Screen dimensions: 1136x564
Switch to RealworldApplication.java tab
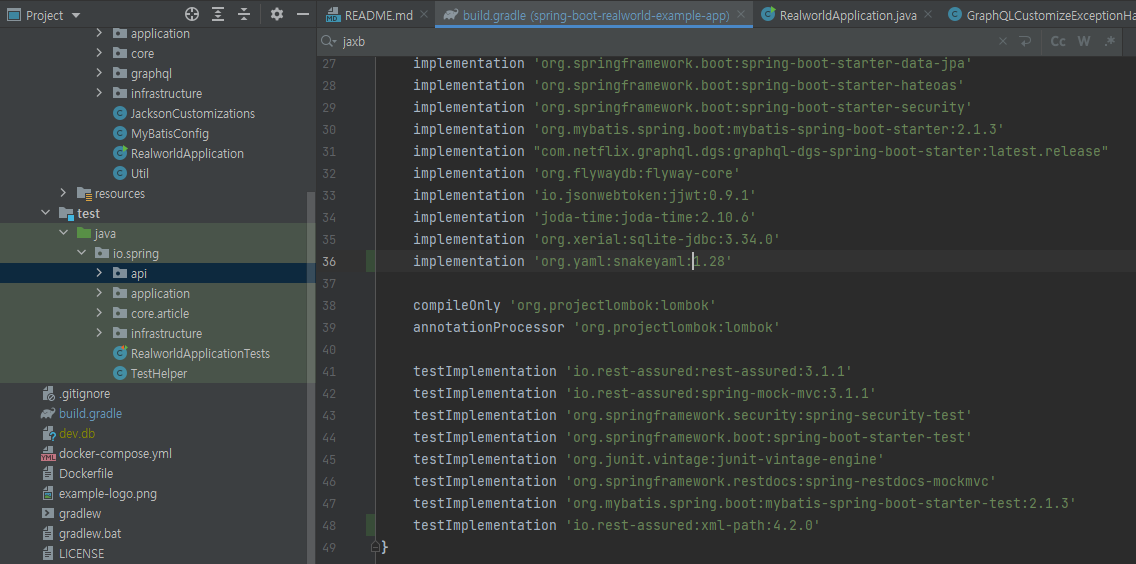(x=848, y=15)
